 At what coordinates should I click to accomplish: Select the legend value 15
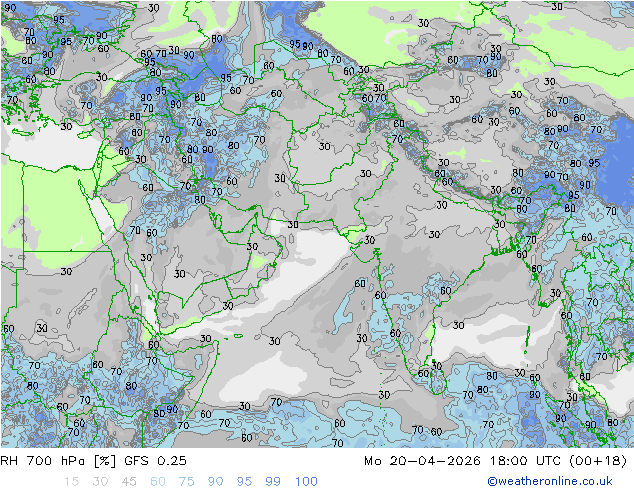pos(71,482)
